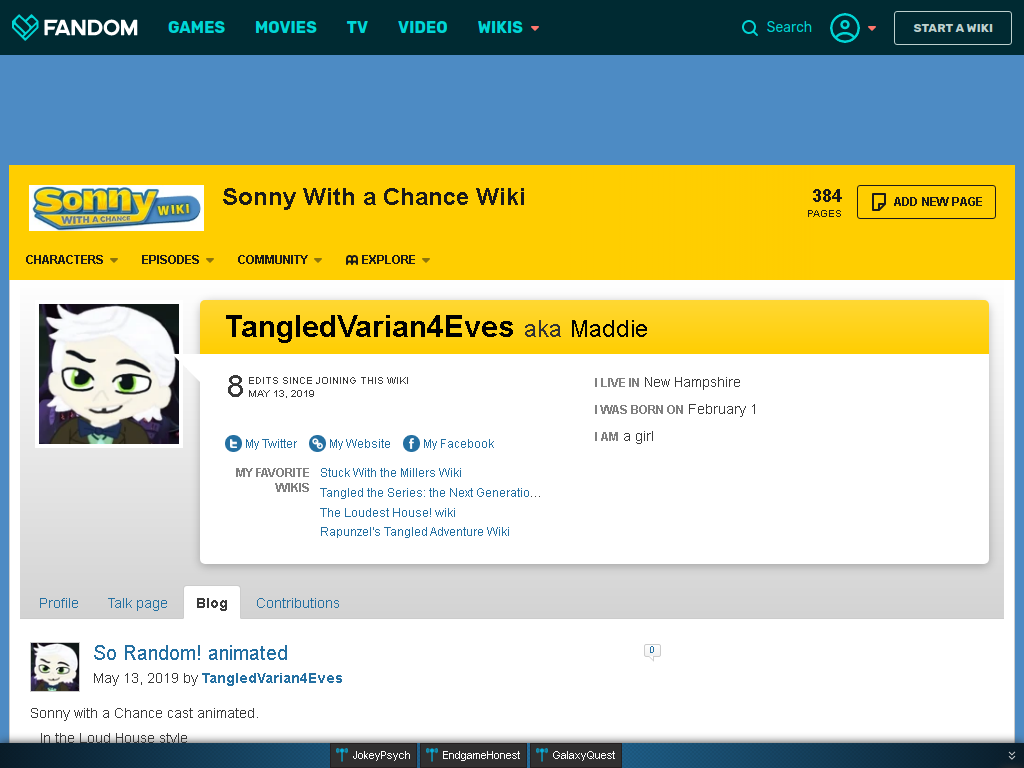Click the TangledVarian4Eves profile avatar image
The width and height of the screenshot is (1024, 768).
tap(109, 374)
